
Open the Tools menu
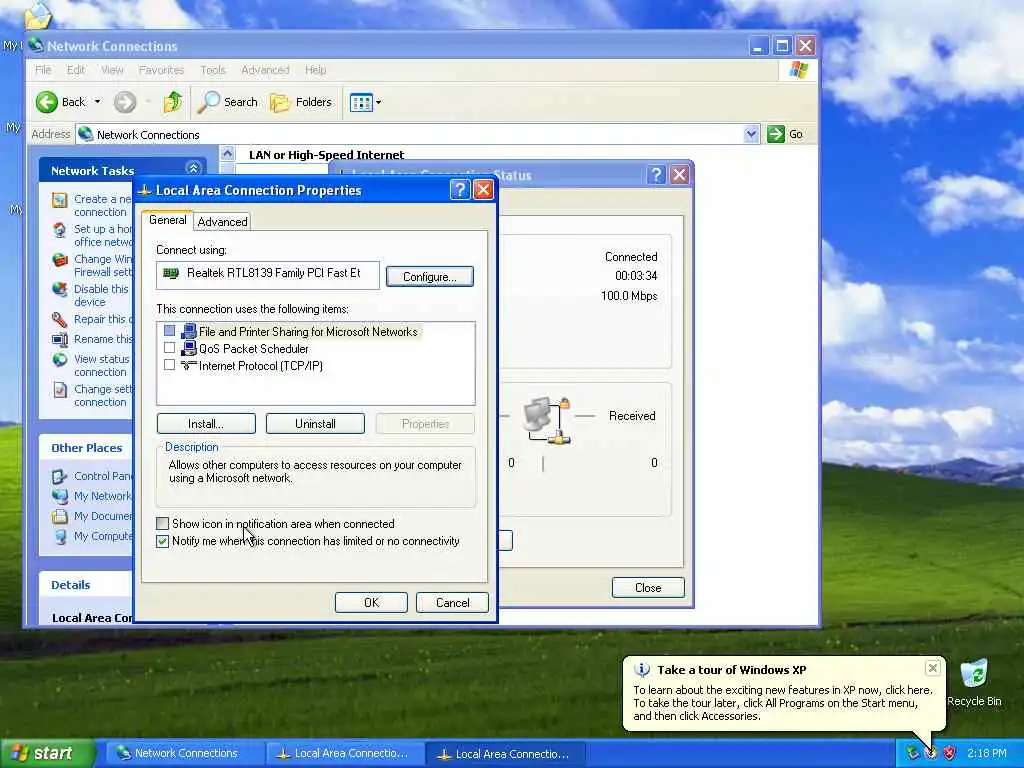pos(213,70)
